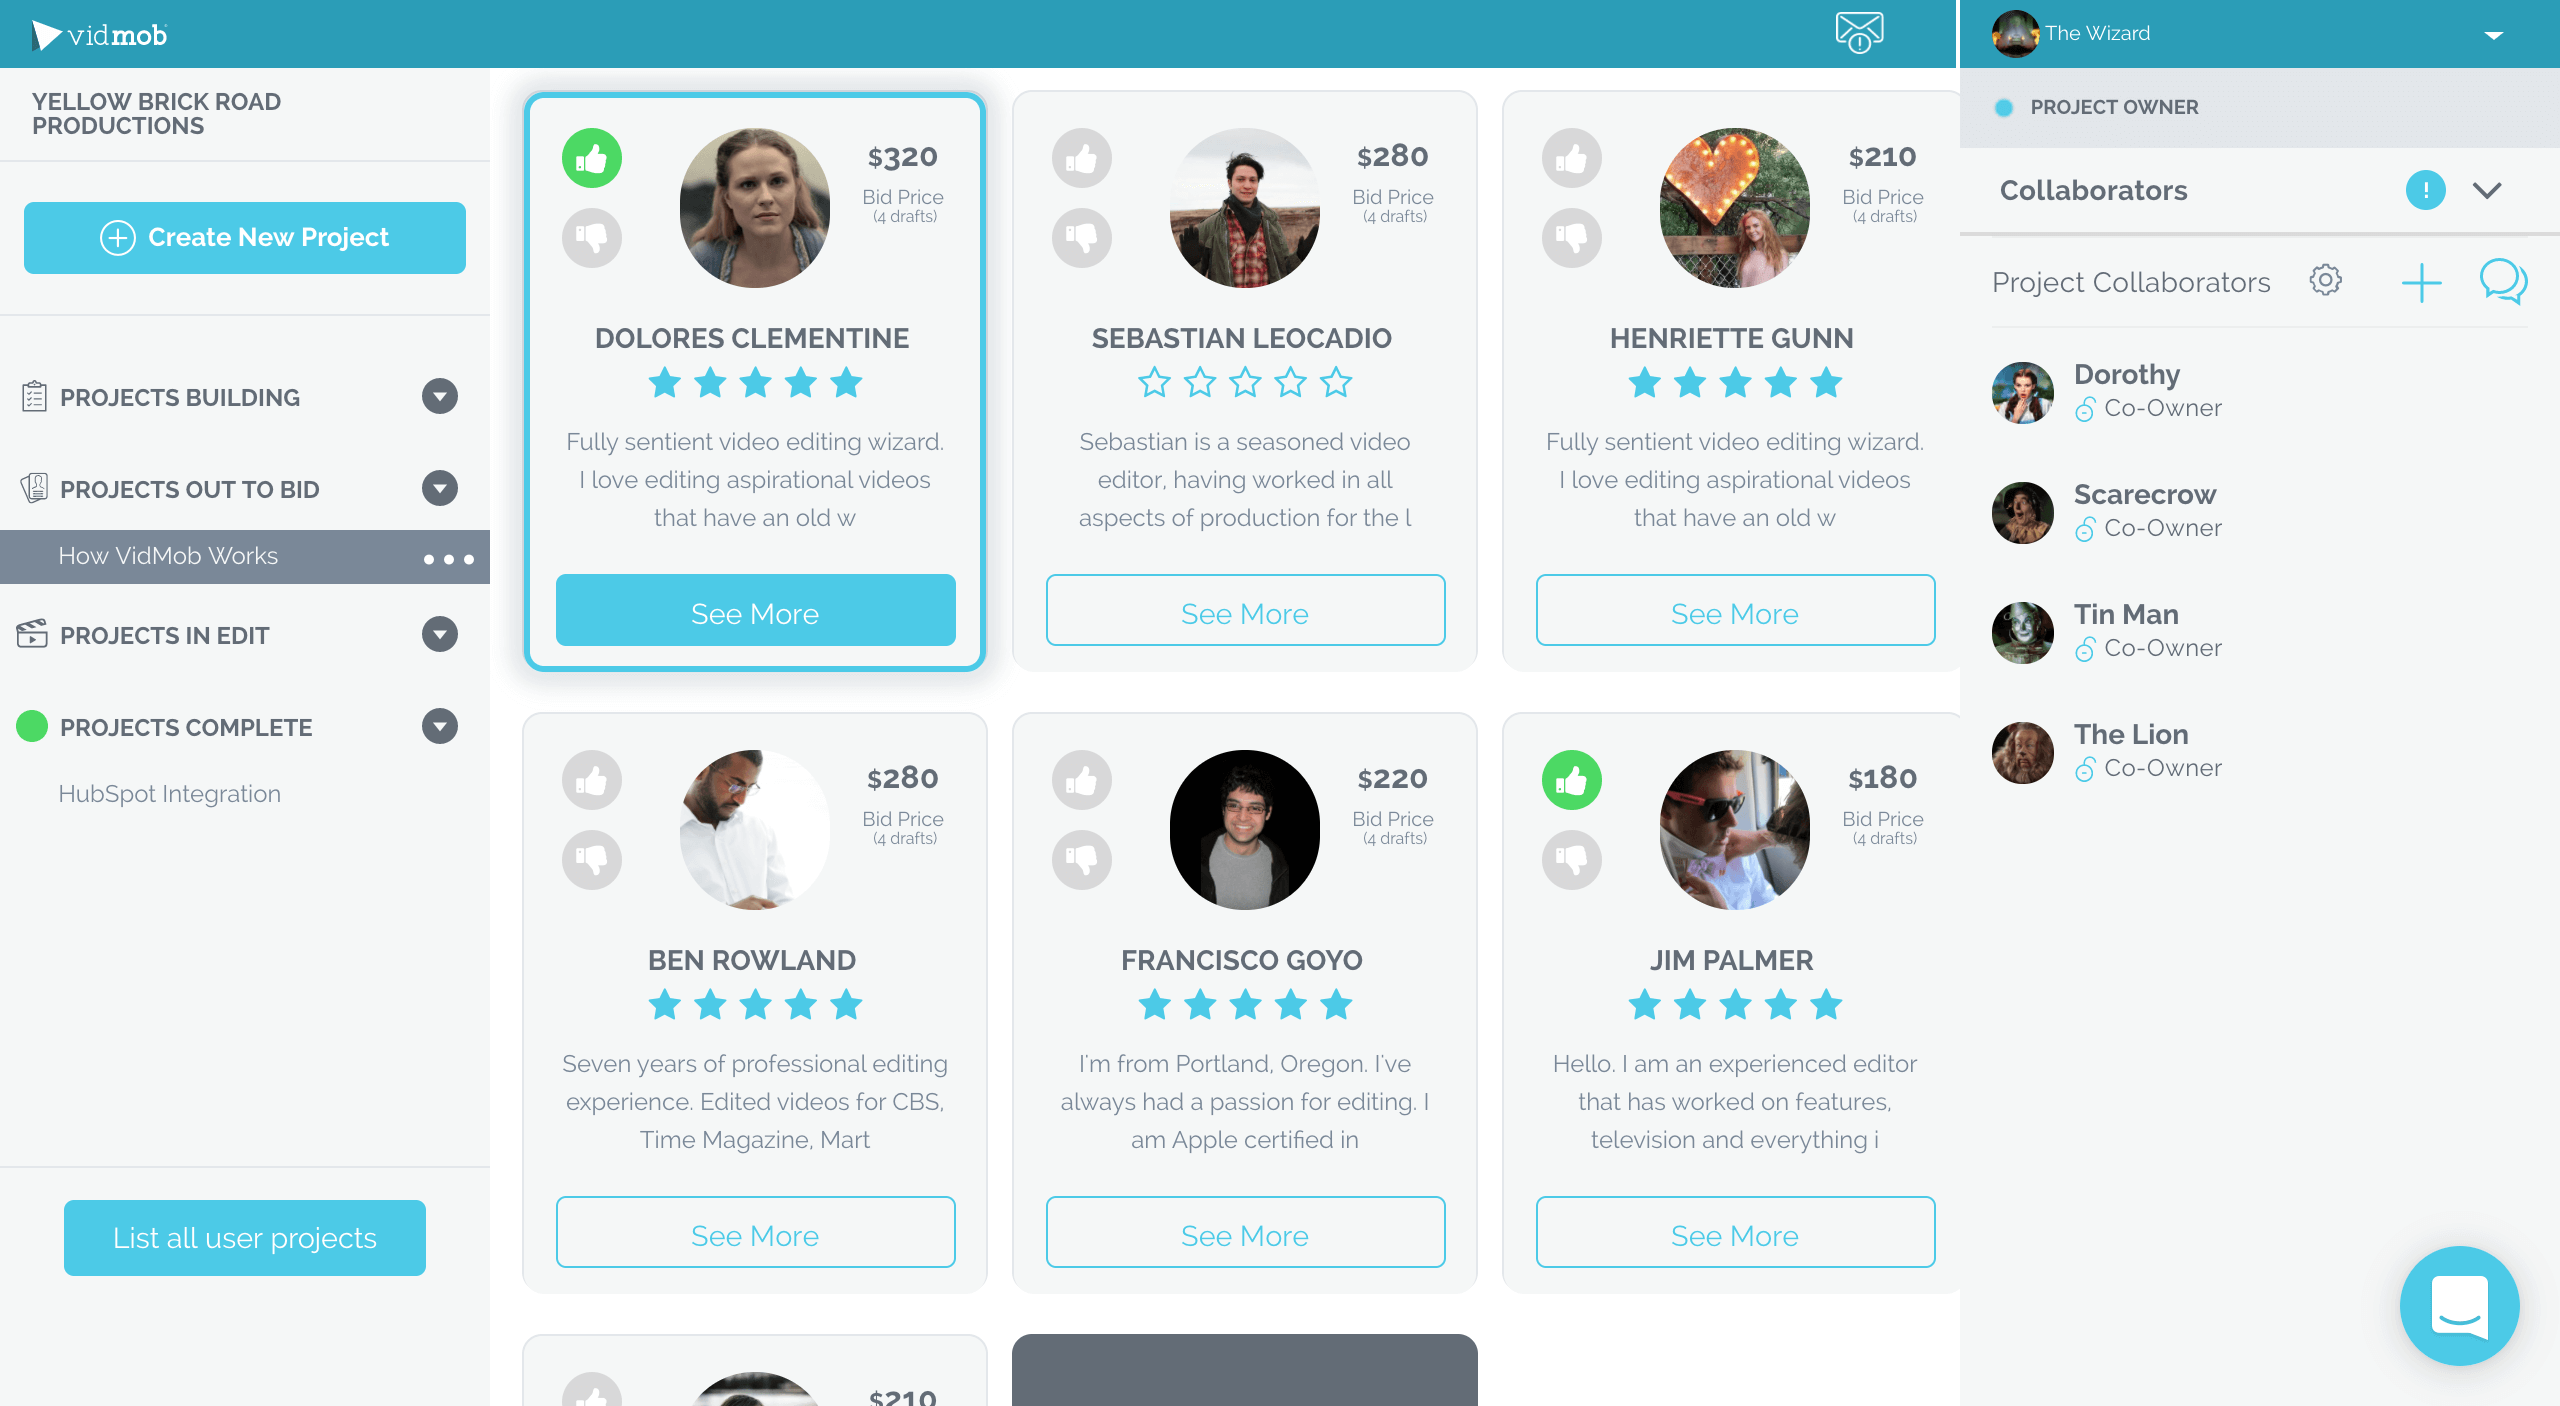Select HubSpot Integration completed project
Screen dimensions: 2560x1406
(x=168, y=793)
